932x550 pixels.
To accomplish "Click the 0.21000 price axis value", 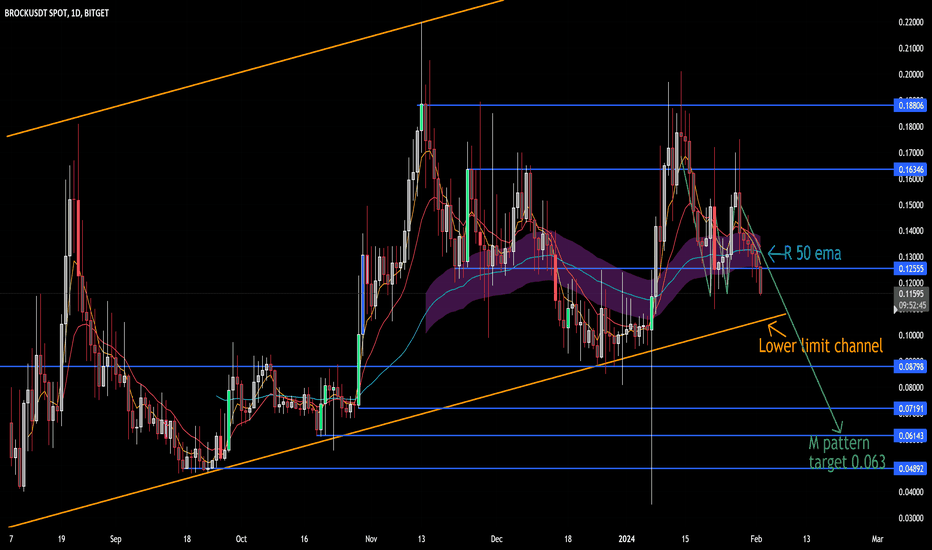I will 911,48.
